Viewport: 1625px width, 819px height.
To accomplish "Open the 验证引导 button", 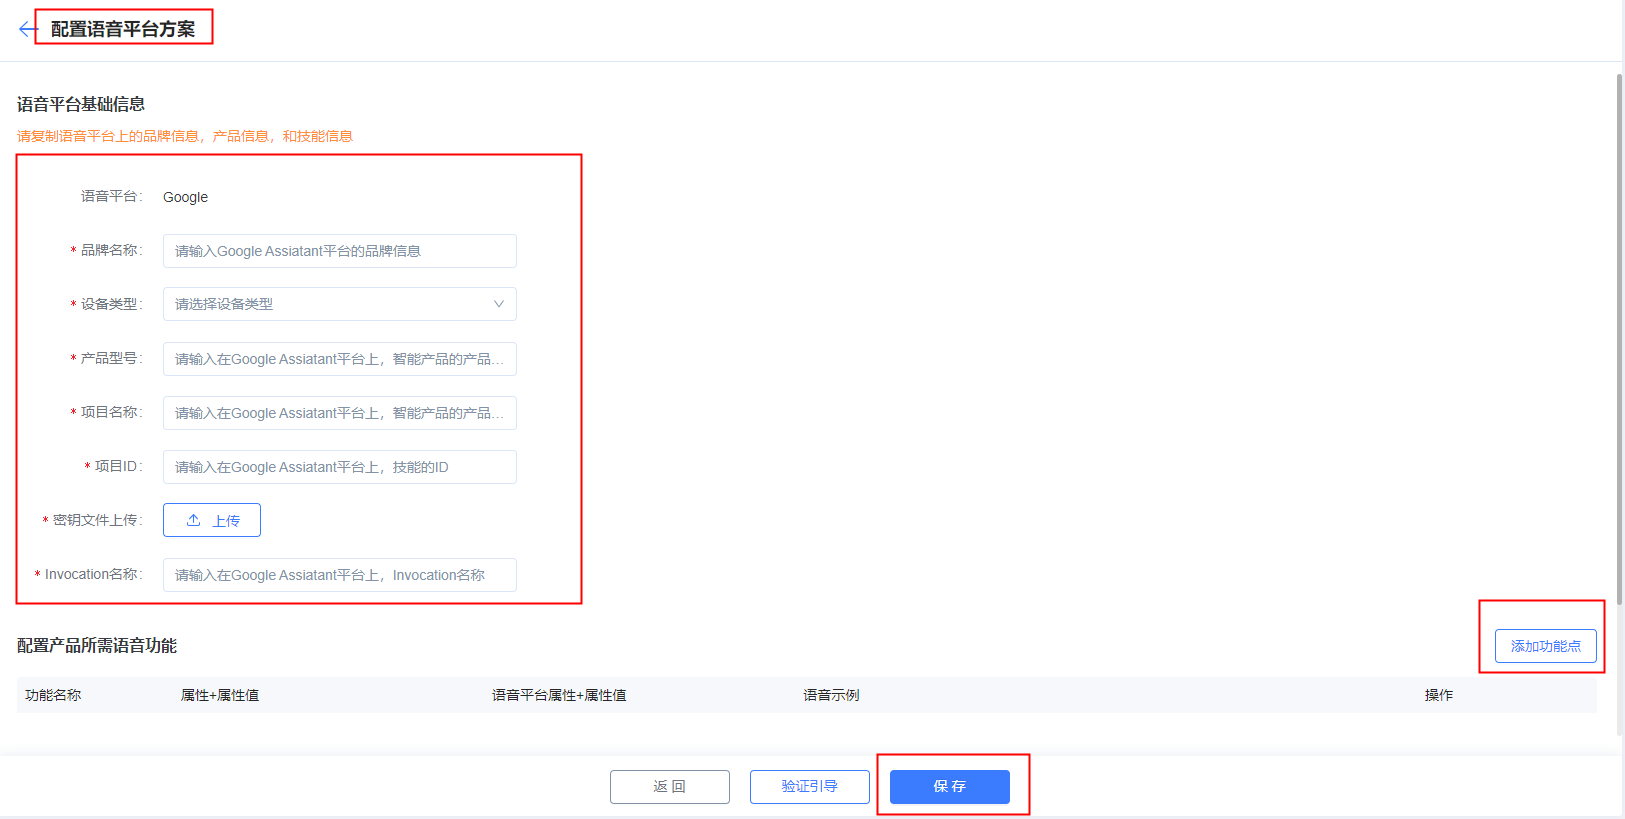I will click(810, 787).
